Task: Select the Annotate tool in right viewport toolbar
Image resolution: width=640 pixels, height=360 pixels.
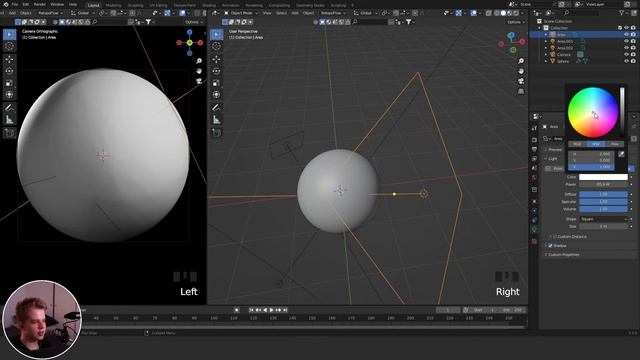Action: [x=216, y=108]
